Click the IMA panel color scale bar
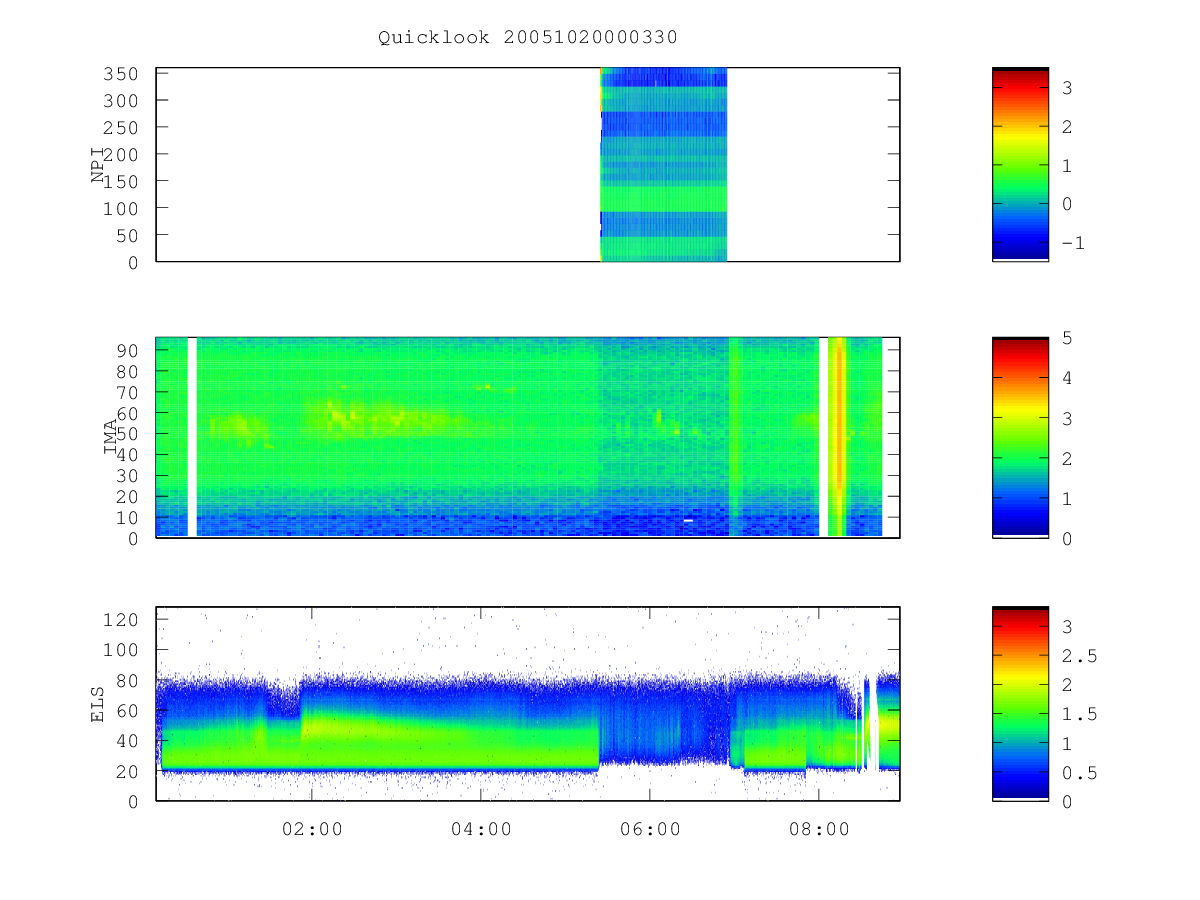Image resolution: width=1200 pixels, height=900 pixels. [1020, 437]
